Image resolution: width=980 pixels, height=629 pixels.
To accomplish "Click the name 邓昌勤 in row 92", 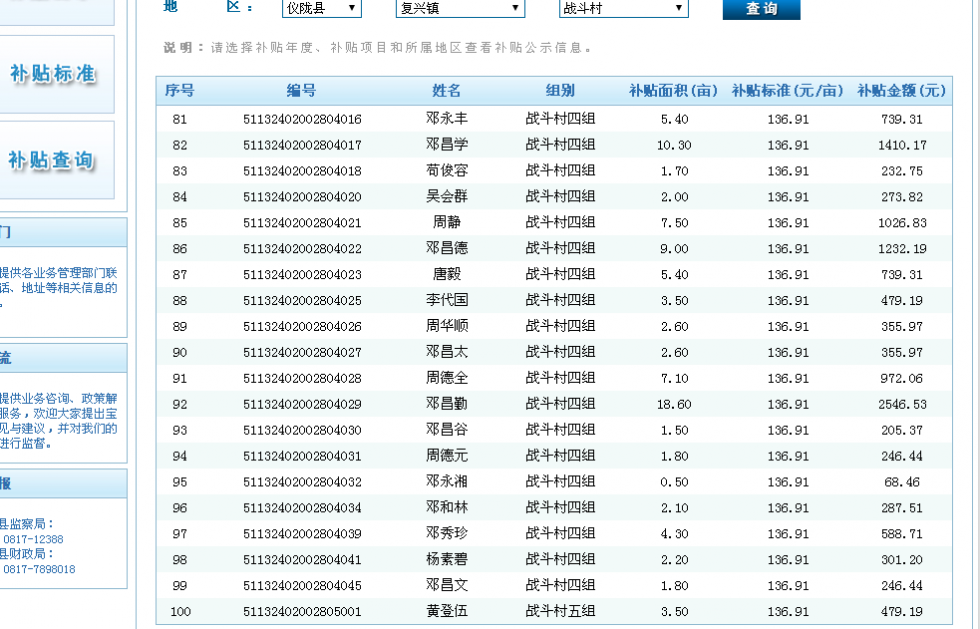I will pos(447,404).
